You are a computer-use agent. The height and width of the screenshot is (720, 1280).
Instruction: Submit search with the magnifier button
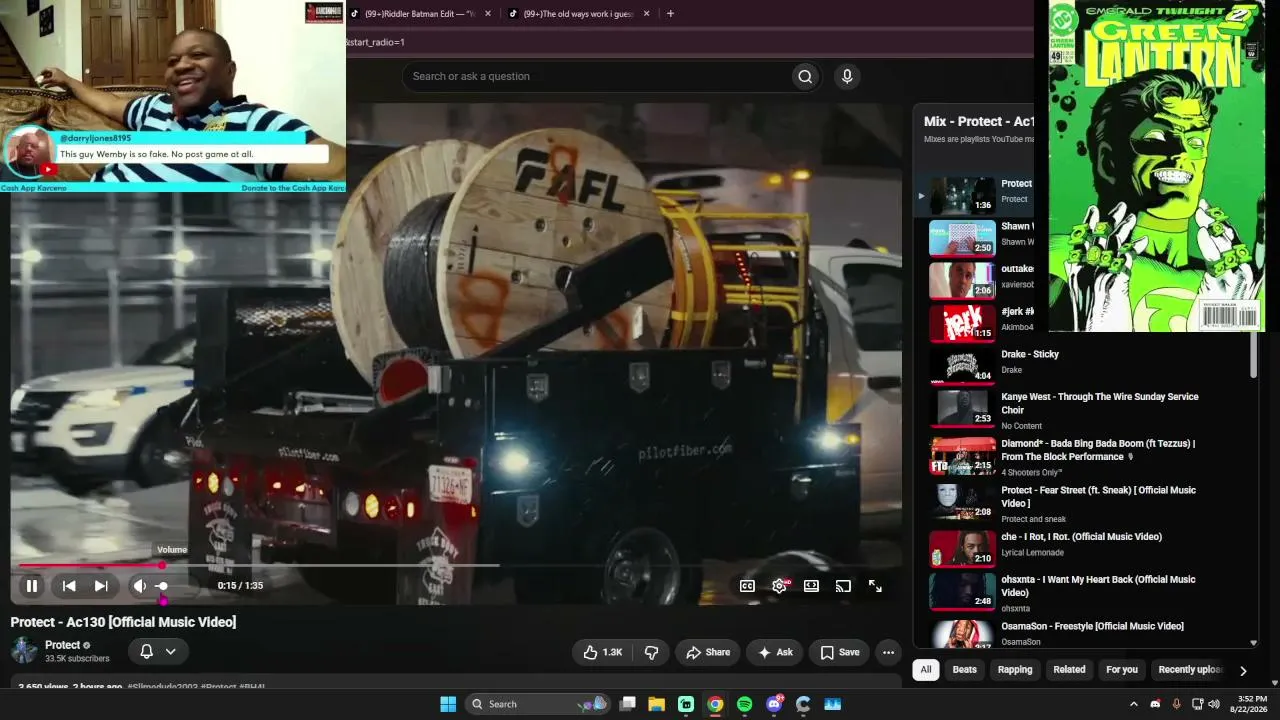(x=805, y=76)
